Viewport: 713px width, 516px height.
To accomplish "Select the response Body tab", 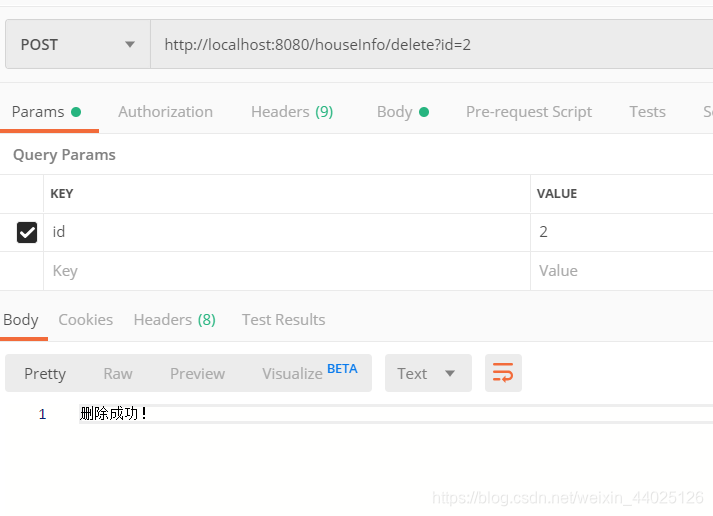I will 21,320.
